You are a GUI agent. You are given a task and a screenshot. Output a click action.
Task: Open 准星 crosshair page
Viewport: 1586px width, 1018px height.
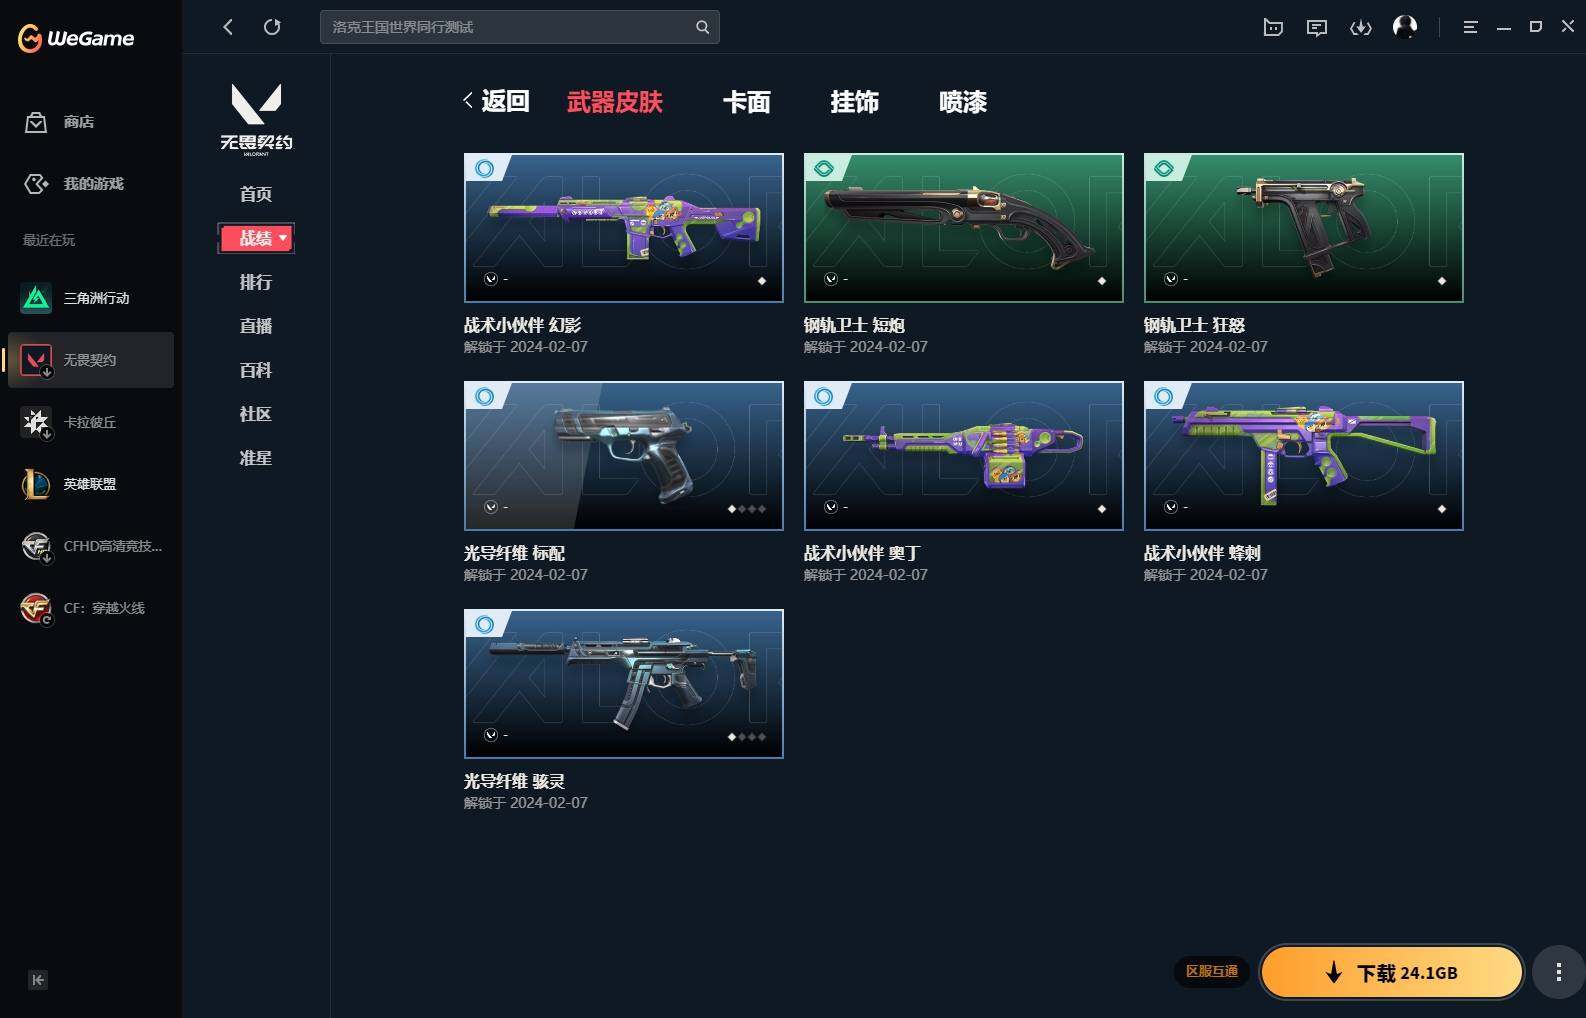pyautogui.click(x=256, y=458)
